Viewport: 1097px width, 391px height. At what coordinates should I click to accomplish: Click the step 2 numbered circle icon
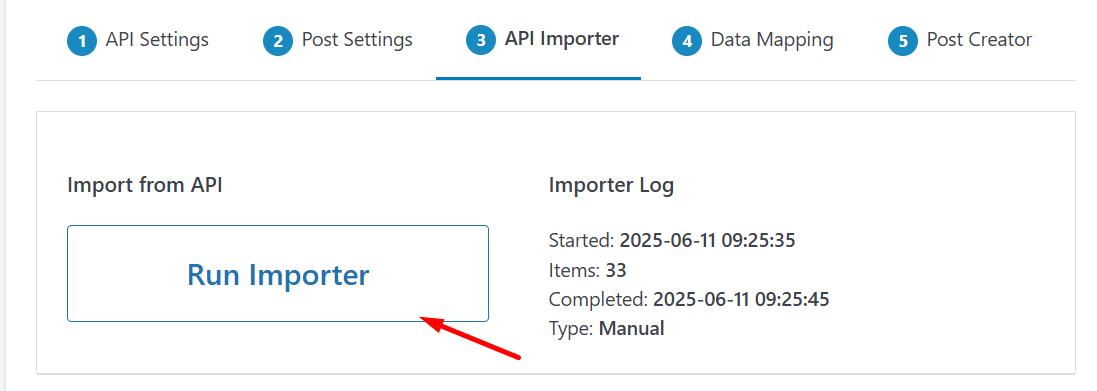pyautogui.click(x=278, y=41)
